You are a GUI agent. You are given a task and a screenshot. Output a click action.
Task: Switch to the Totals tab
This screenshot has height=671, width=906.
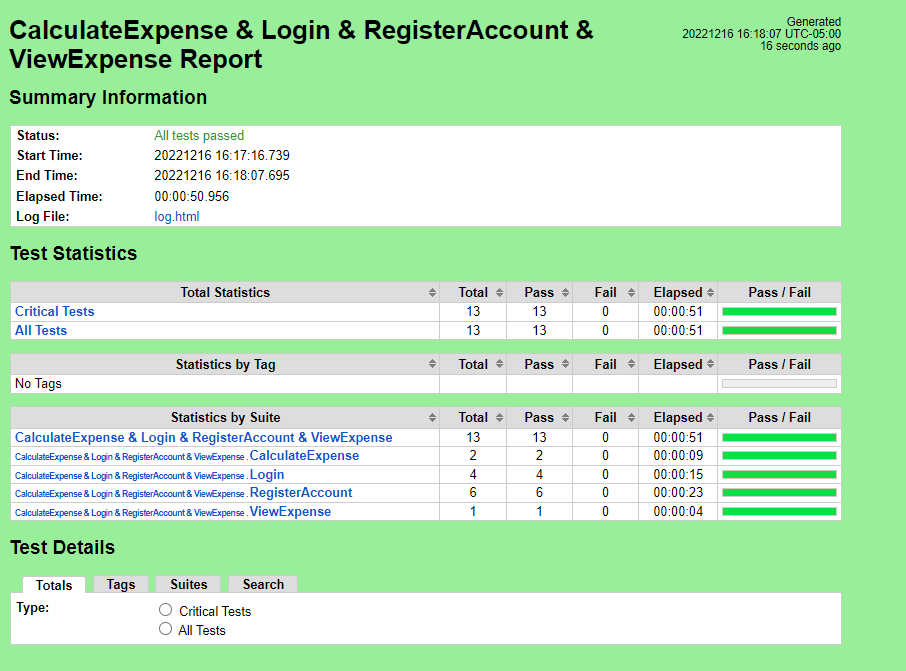tap(54, 585)
